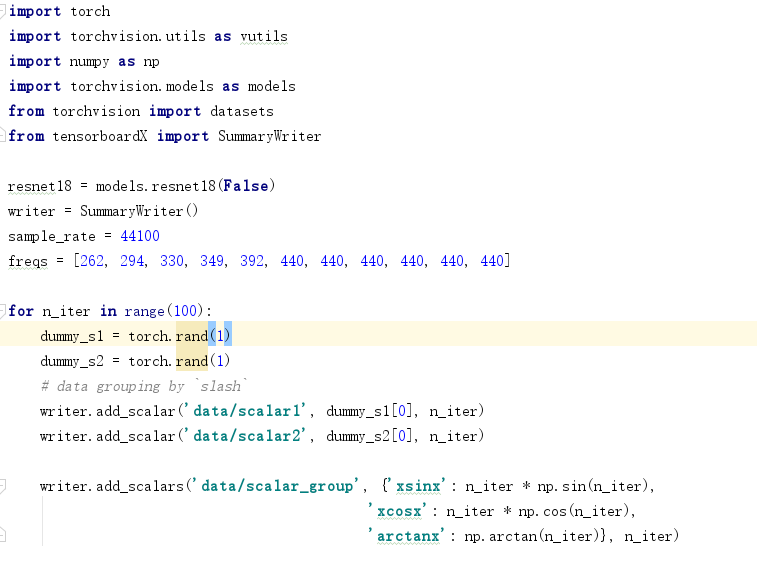Click 'dummy_s1[0]' argument in add_scalar

click(x=369, y=411)
